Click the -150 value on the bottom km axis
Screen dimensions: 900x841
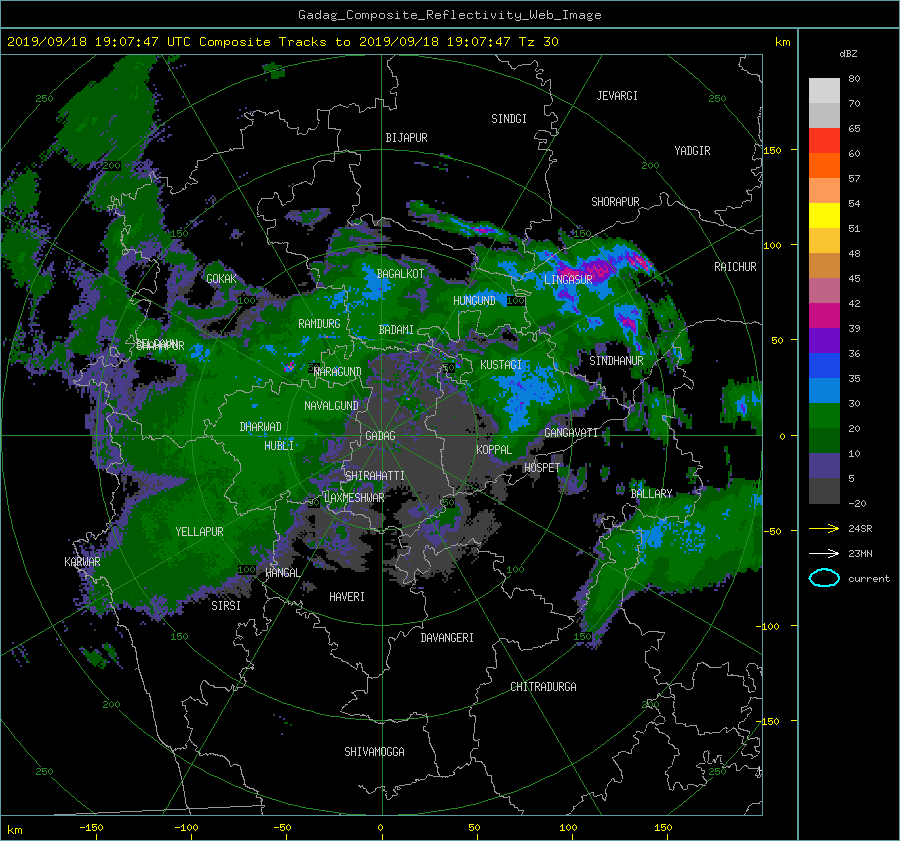tap(91, 828)
